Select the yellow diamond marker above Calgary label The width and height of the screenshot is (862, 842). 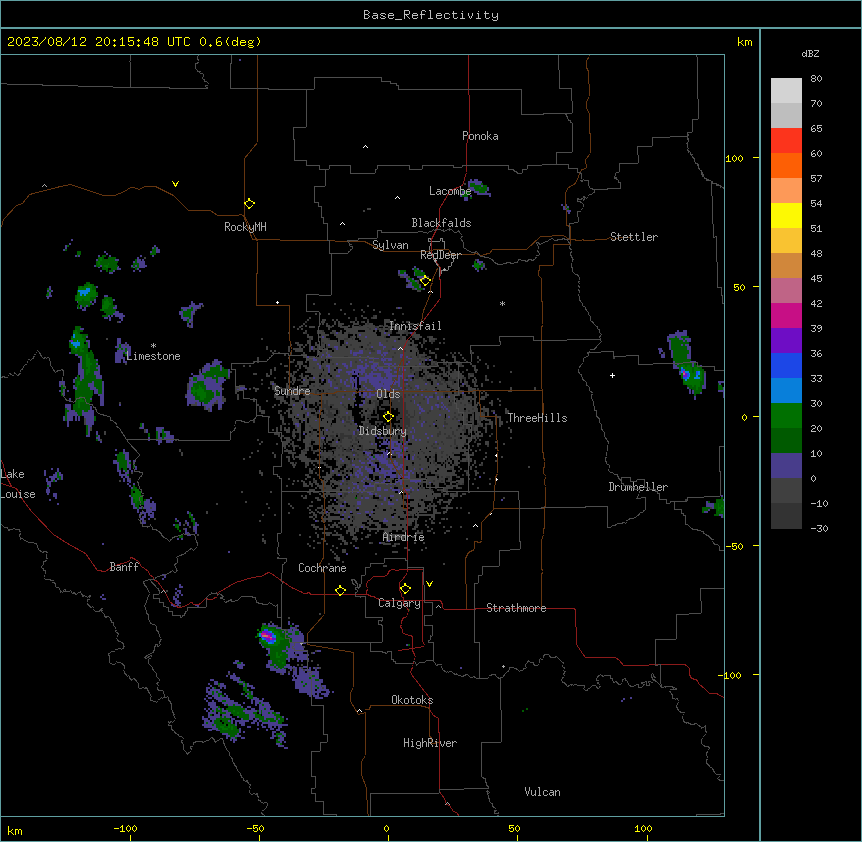pyautogui.click(x=405, y=589)
